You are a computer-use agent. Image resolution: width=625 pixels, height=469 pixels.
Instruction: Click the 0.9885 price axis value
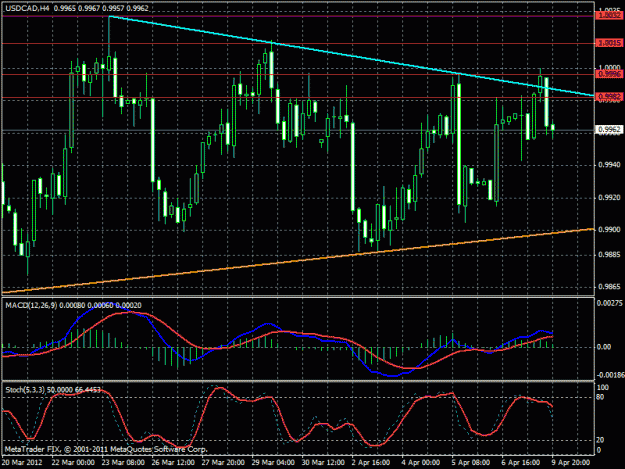pos(609,254)
